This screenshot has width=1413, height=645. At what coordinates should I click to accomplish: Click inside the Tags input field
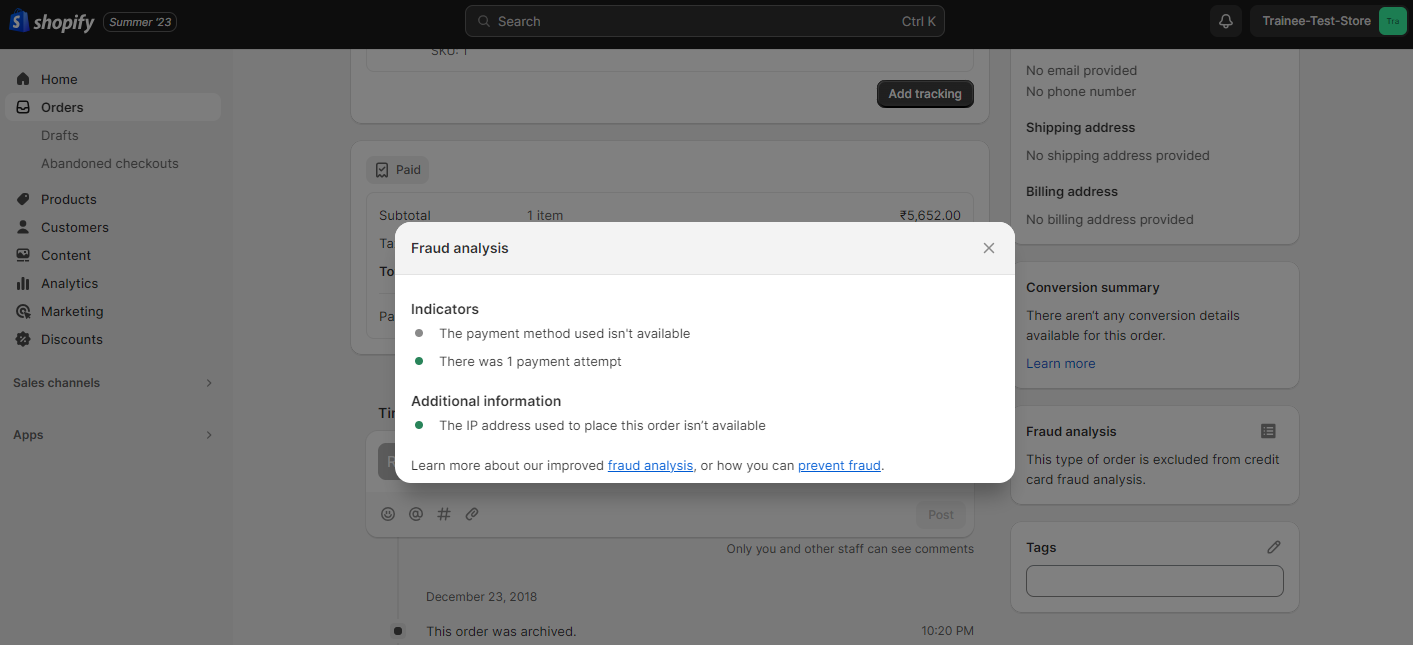click(x=1154, y=581)
